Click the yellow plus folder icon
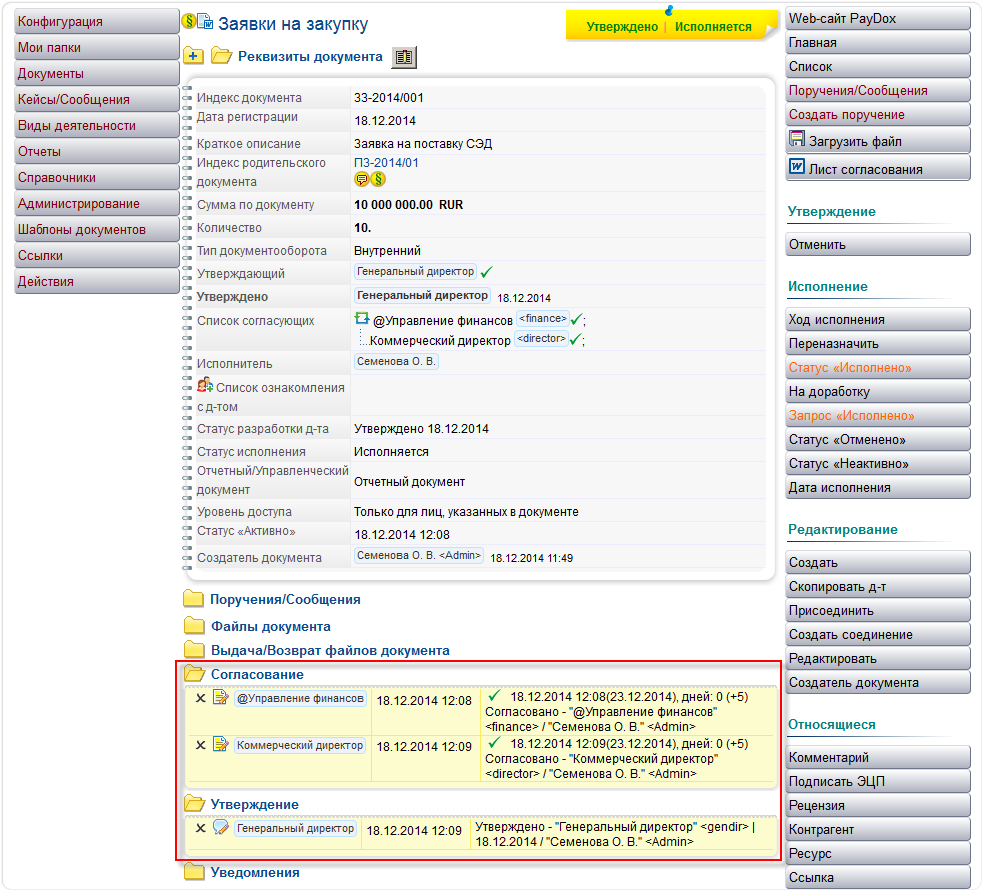The width and height of the screenshot is (984, 892). pyautogui.click(x=194, y=57)
